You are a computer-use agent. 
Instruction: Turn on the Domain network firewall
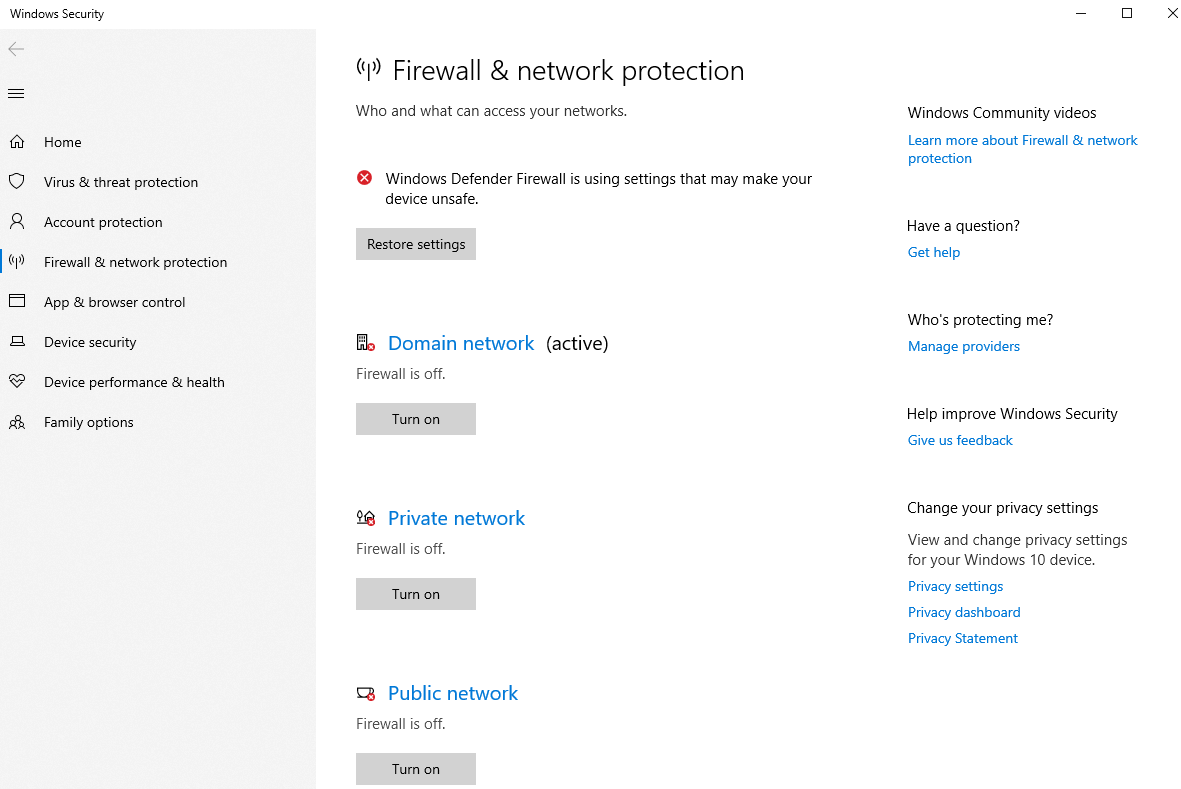click(x=415, y=418)
